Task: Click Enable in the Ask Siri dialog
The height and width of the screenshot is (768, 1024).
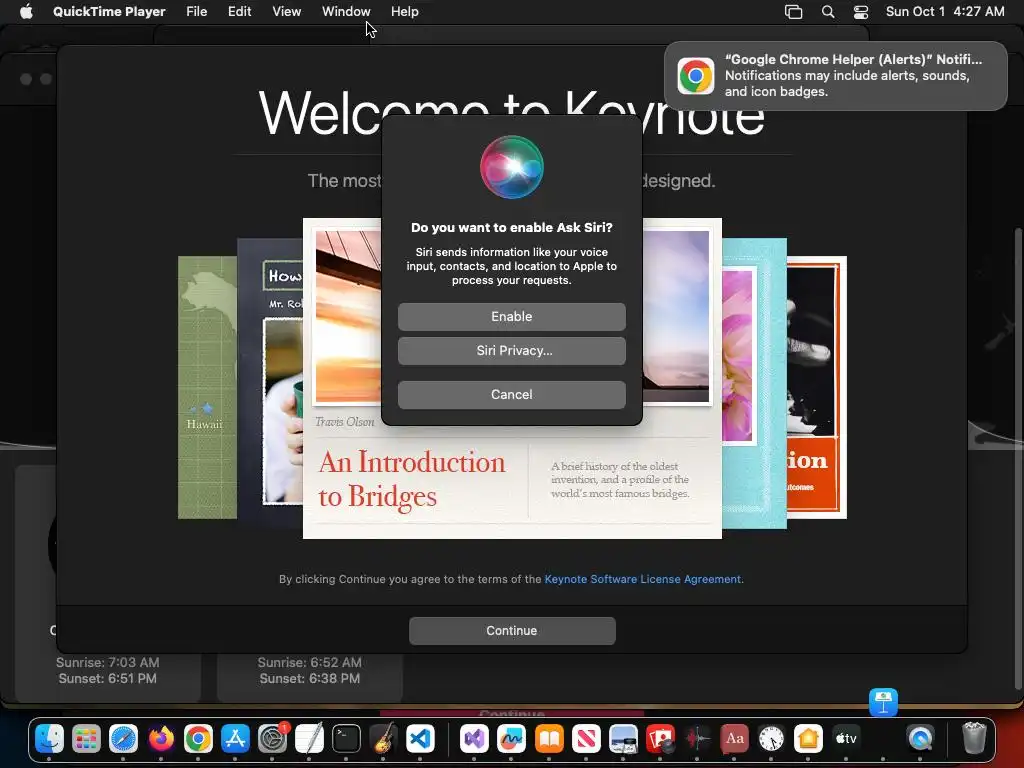Action: click(x=512, y=317)
